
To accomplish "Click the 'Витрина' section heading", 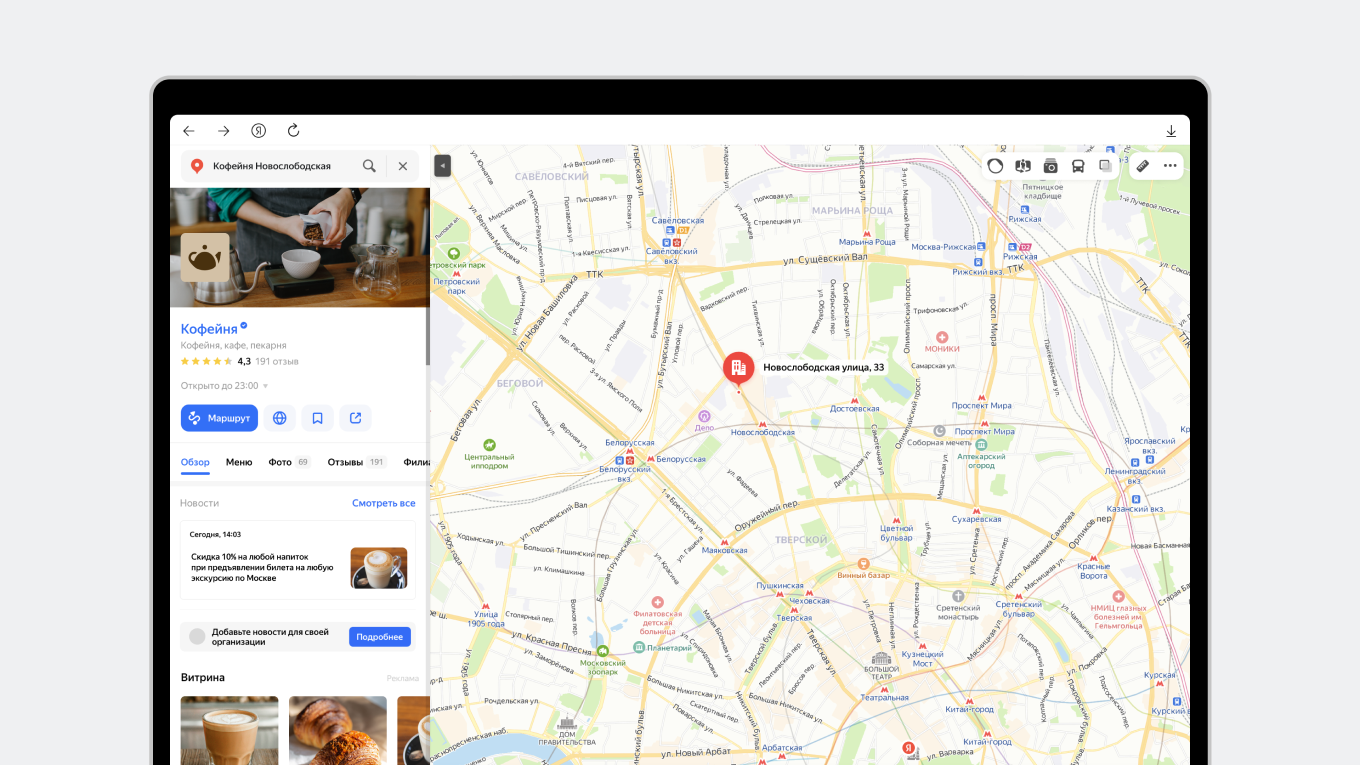I will (203, 678).
